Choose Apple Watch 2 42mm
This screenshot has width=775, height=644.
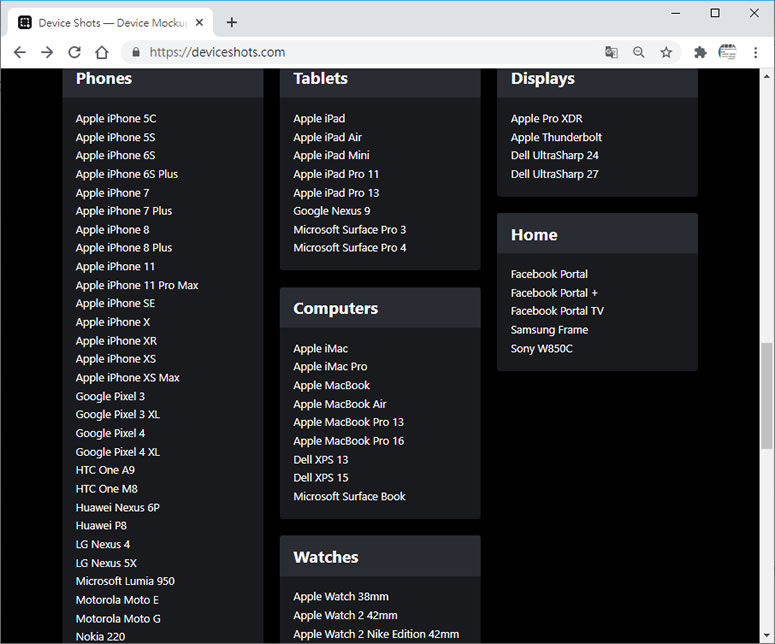(x=345, y=615)
